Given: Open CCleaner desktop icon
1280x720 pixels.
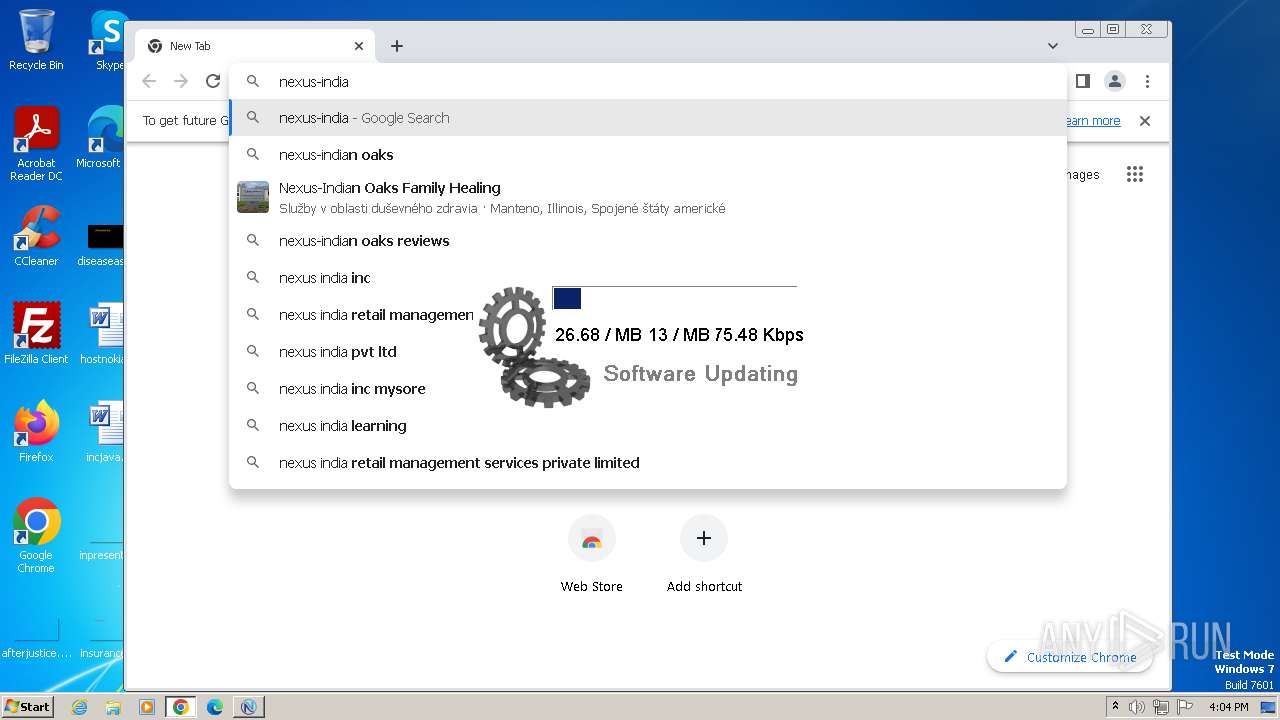Looking at the screenshot, I should tap(36, 236).
